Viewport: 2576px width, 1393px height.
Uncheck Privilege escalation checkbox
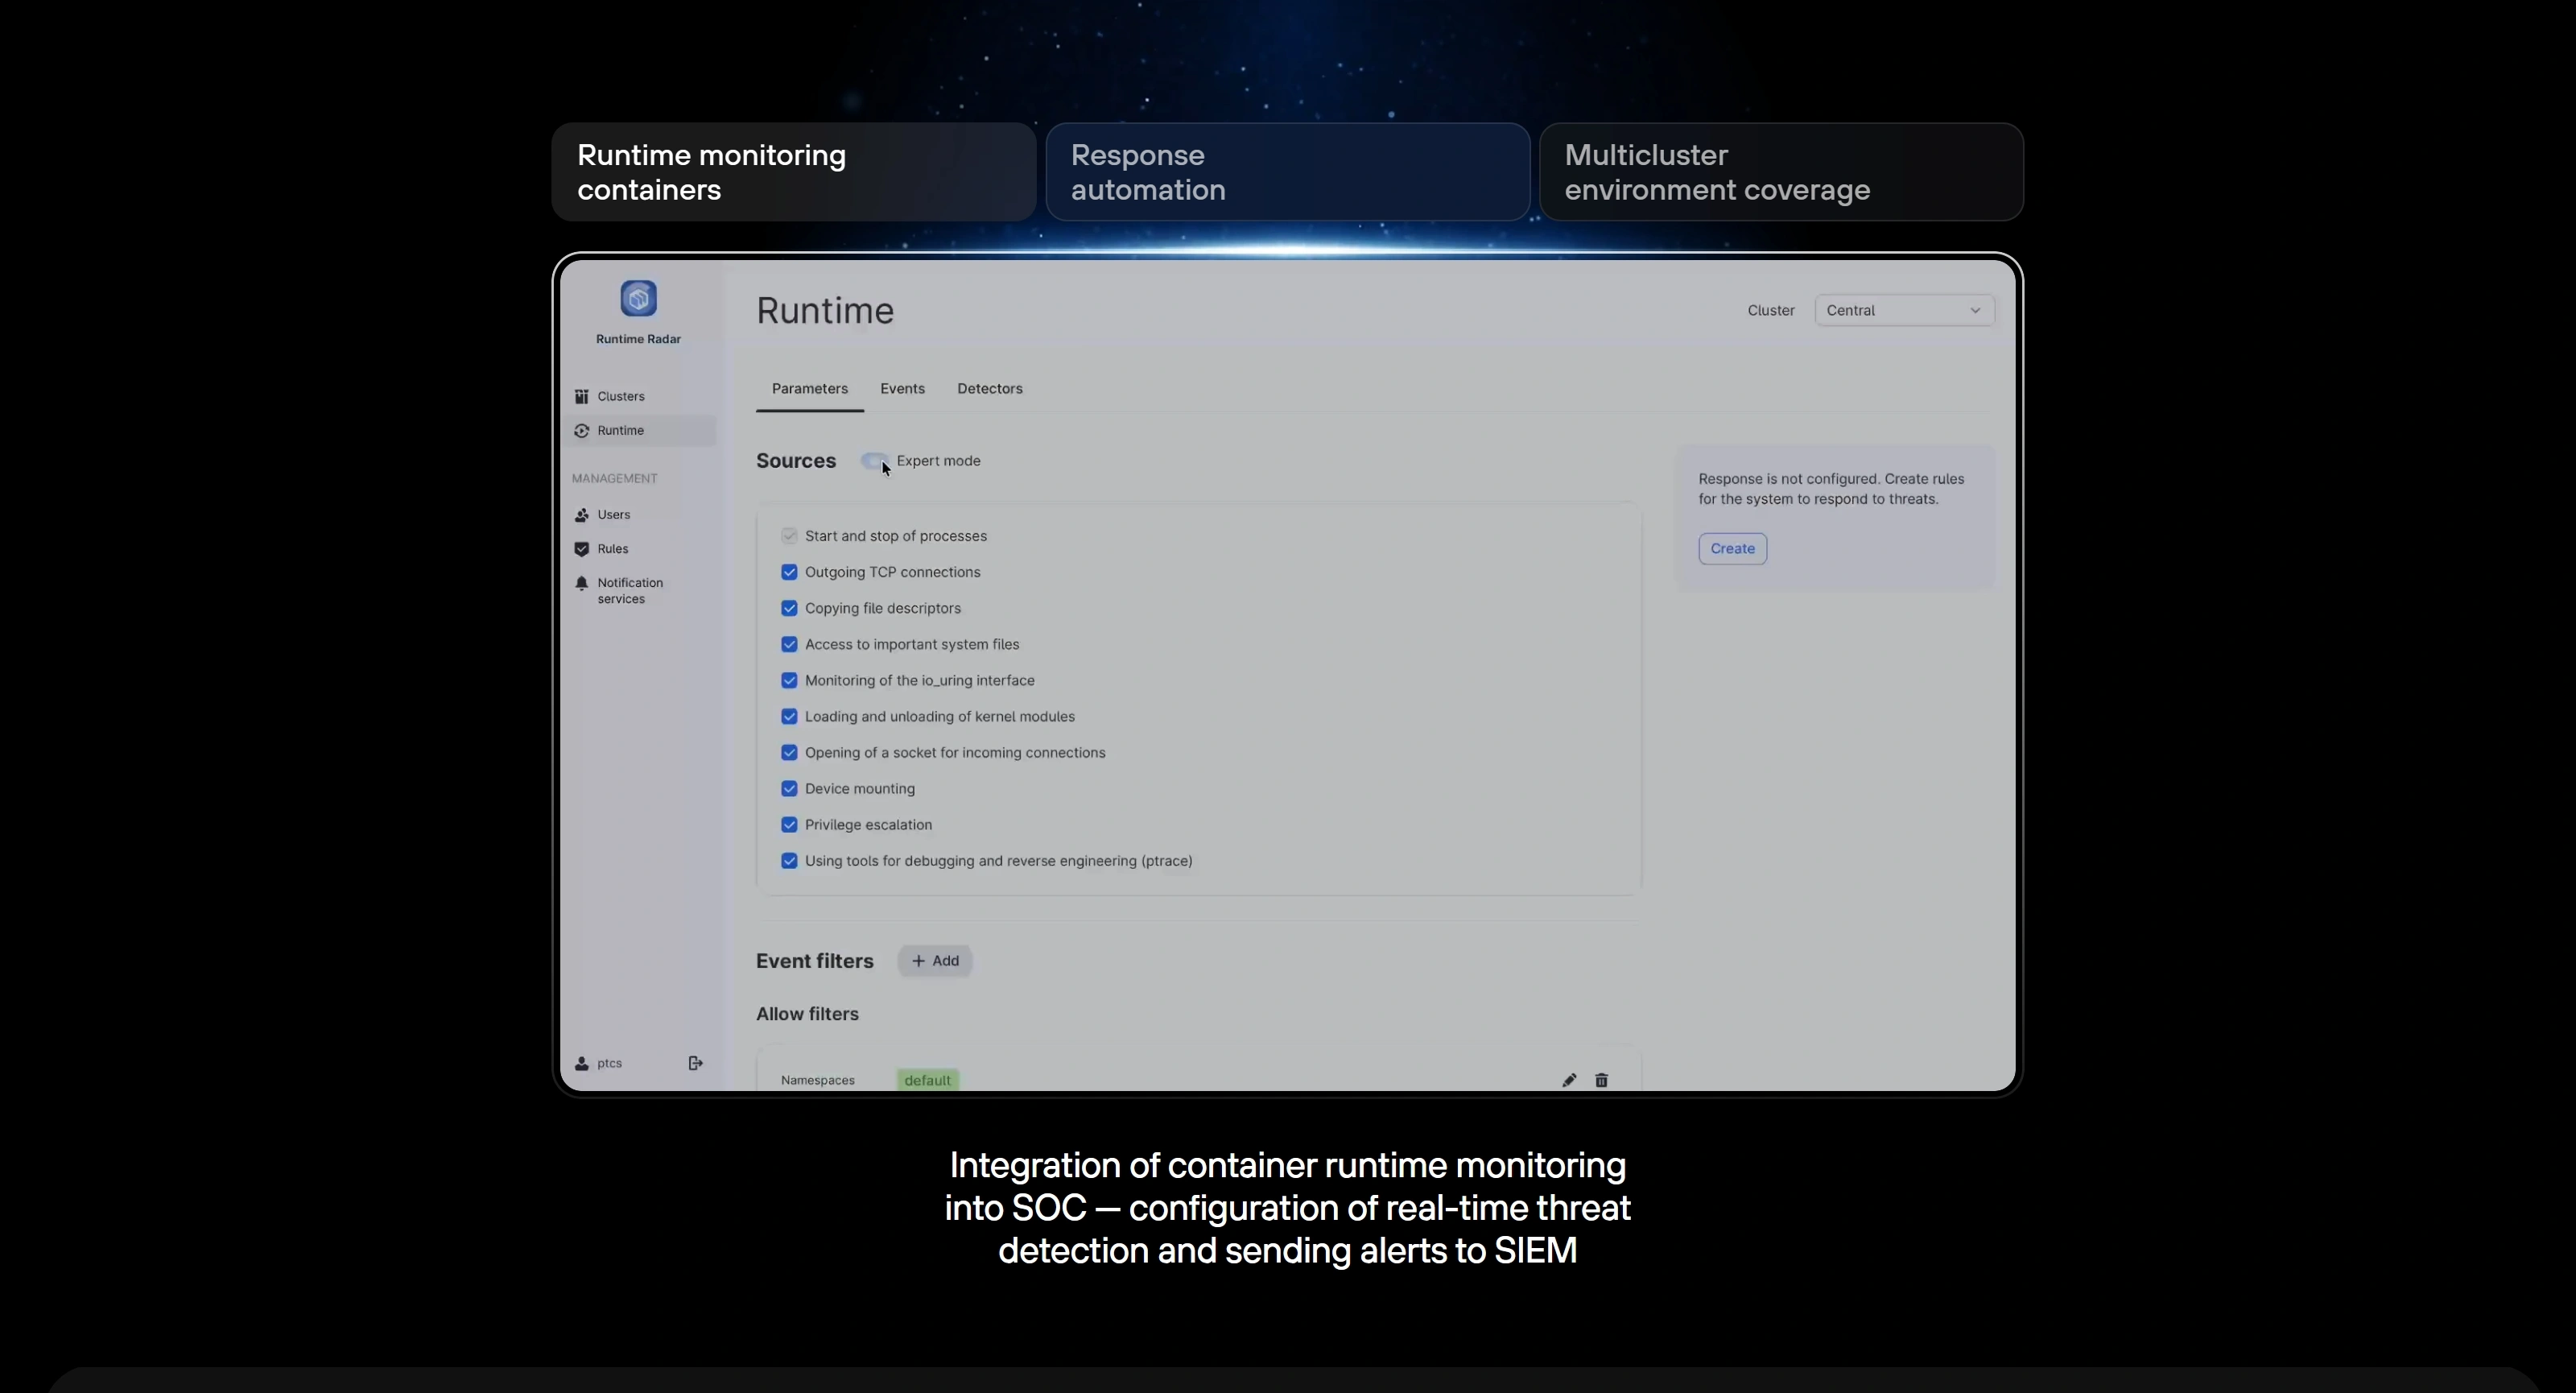pyautogui.click(x=789, y=825)
